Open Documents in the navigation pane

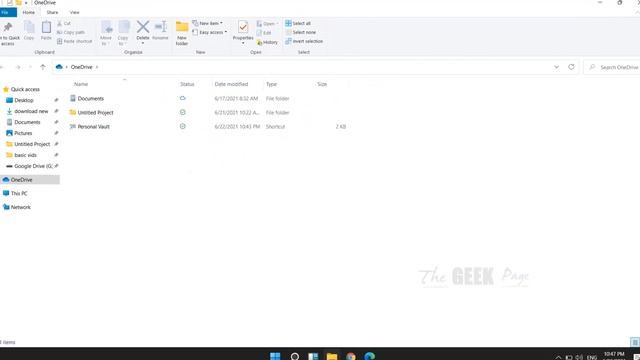click(x=27, y=122)
